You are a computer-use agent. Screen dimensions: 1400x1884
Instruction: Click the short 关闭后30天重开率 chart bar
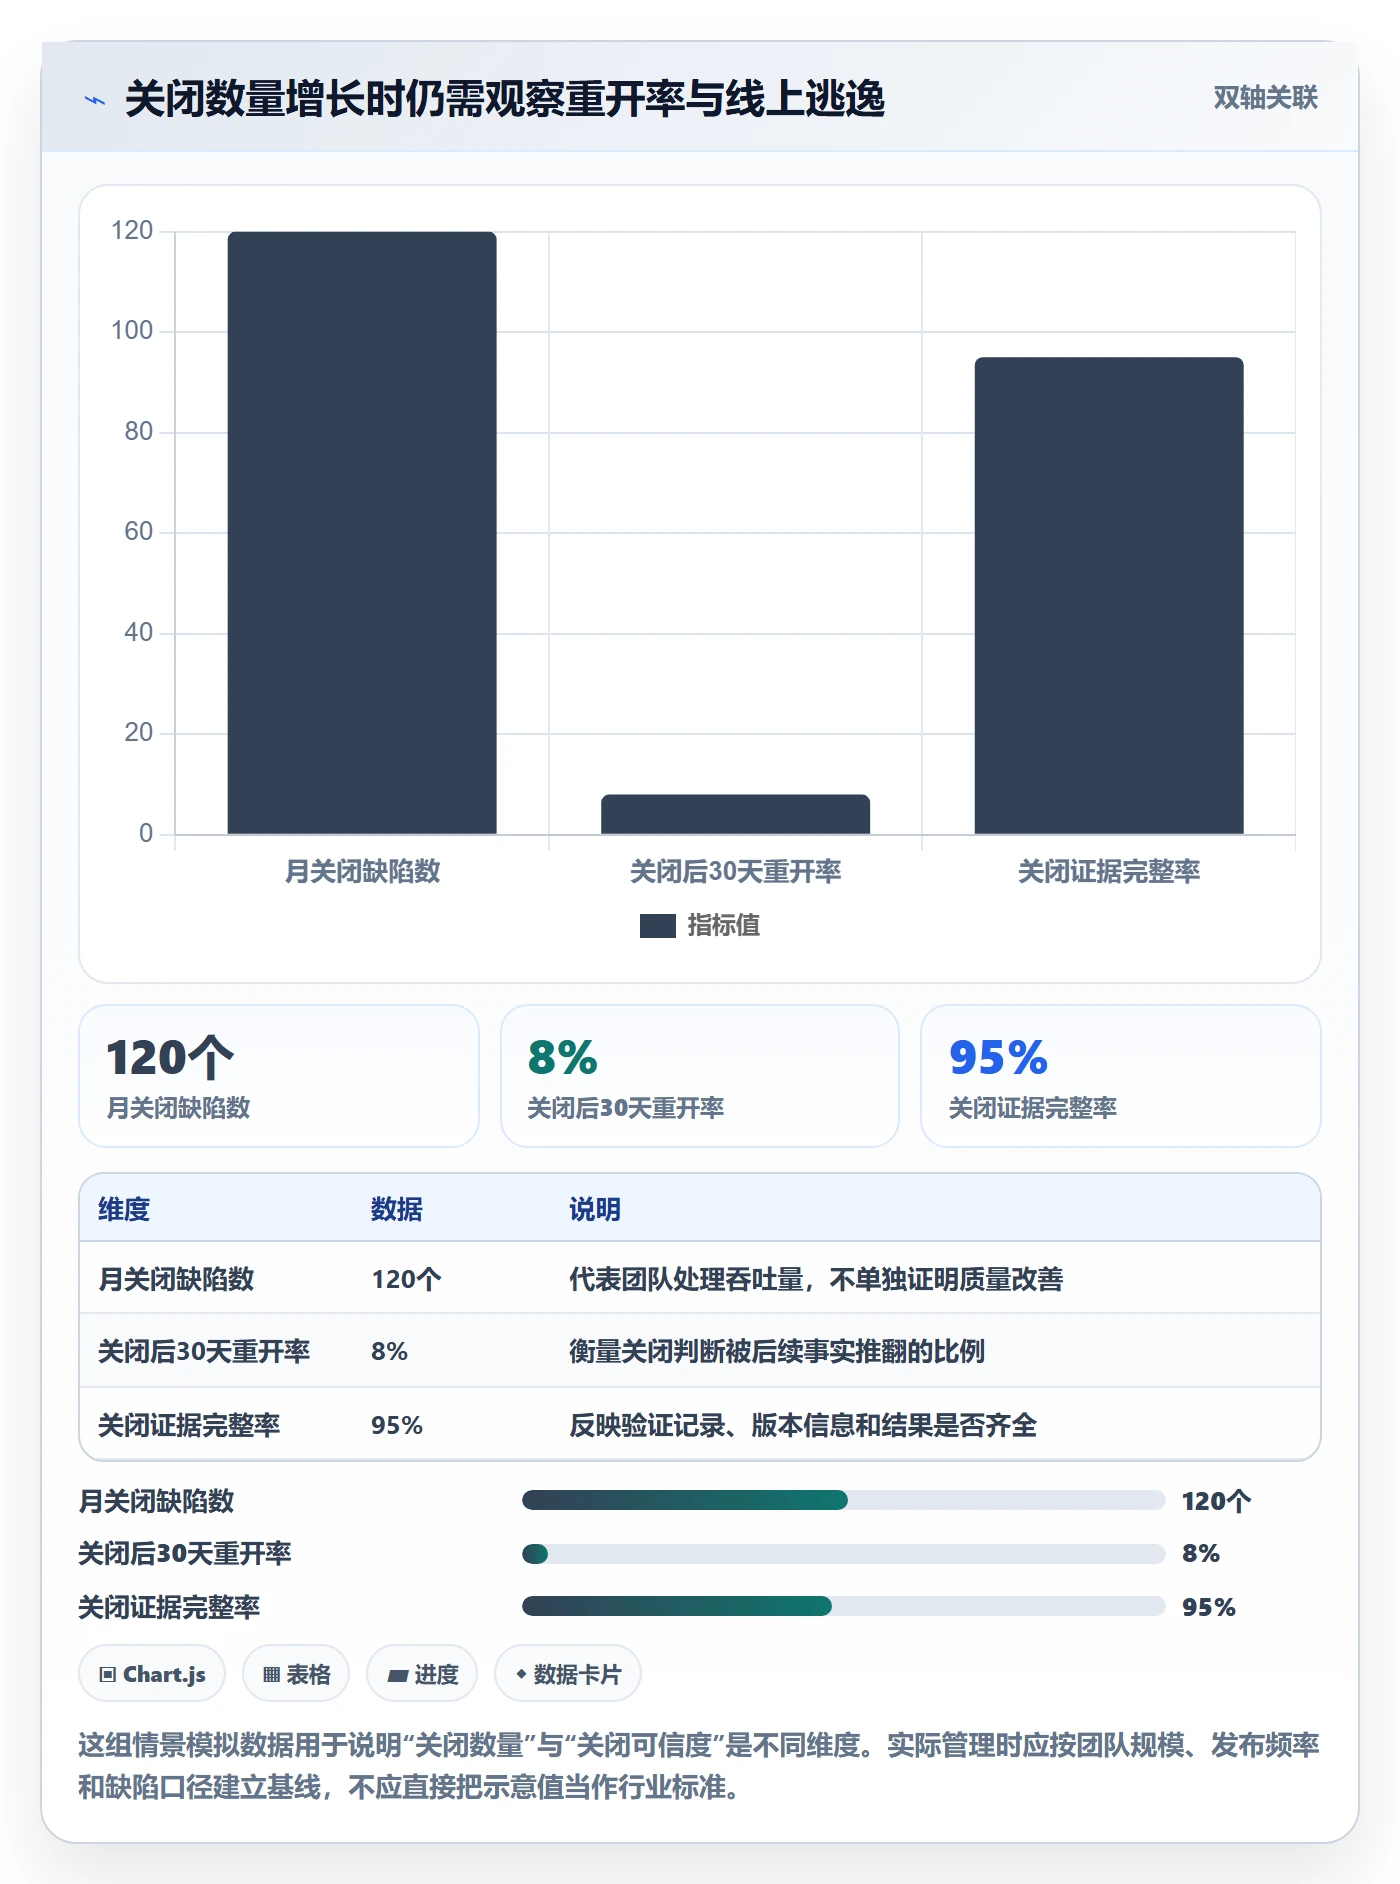tap(735, 814)
